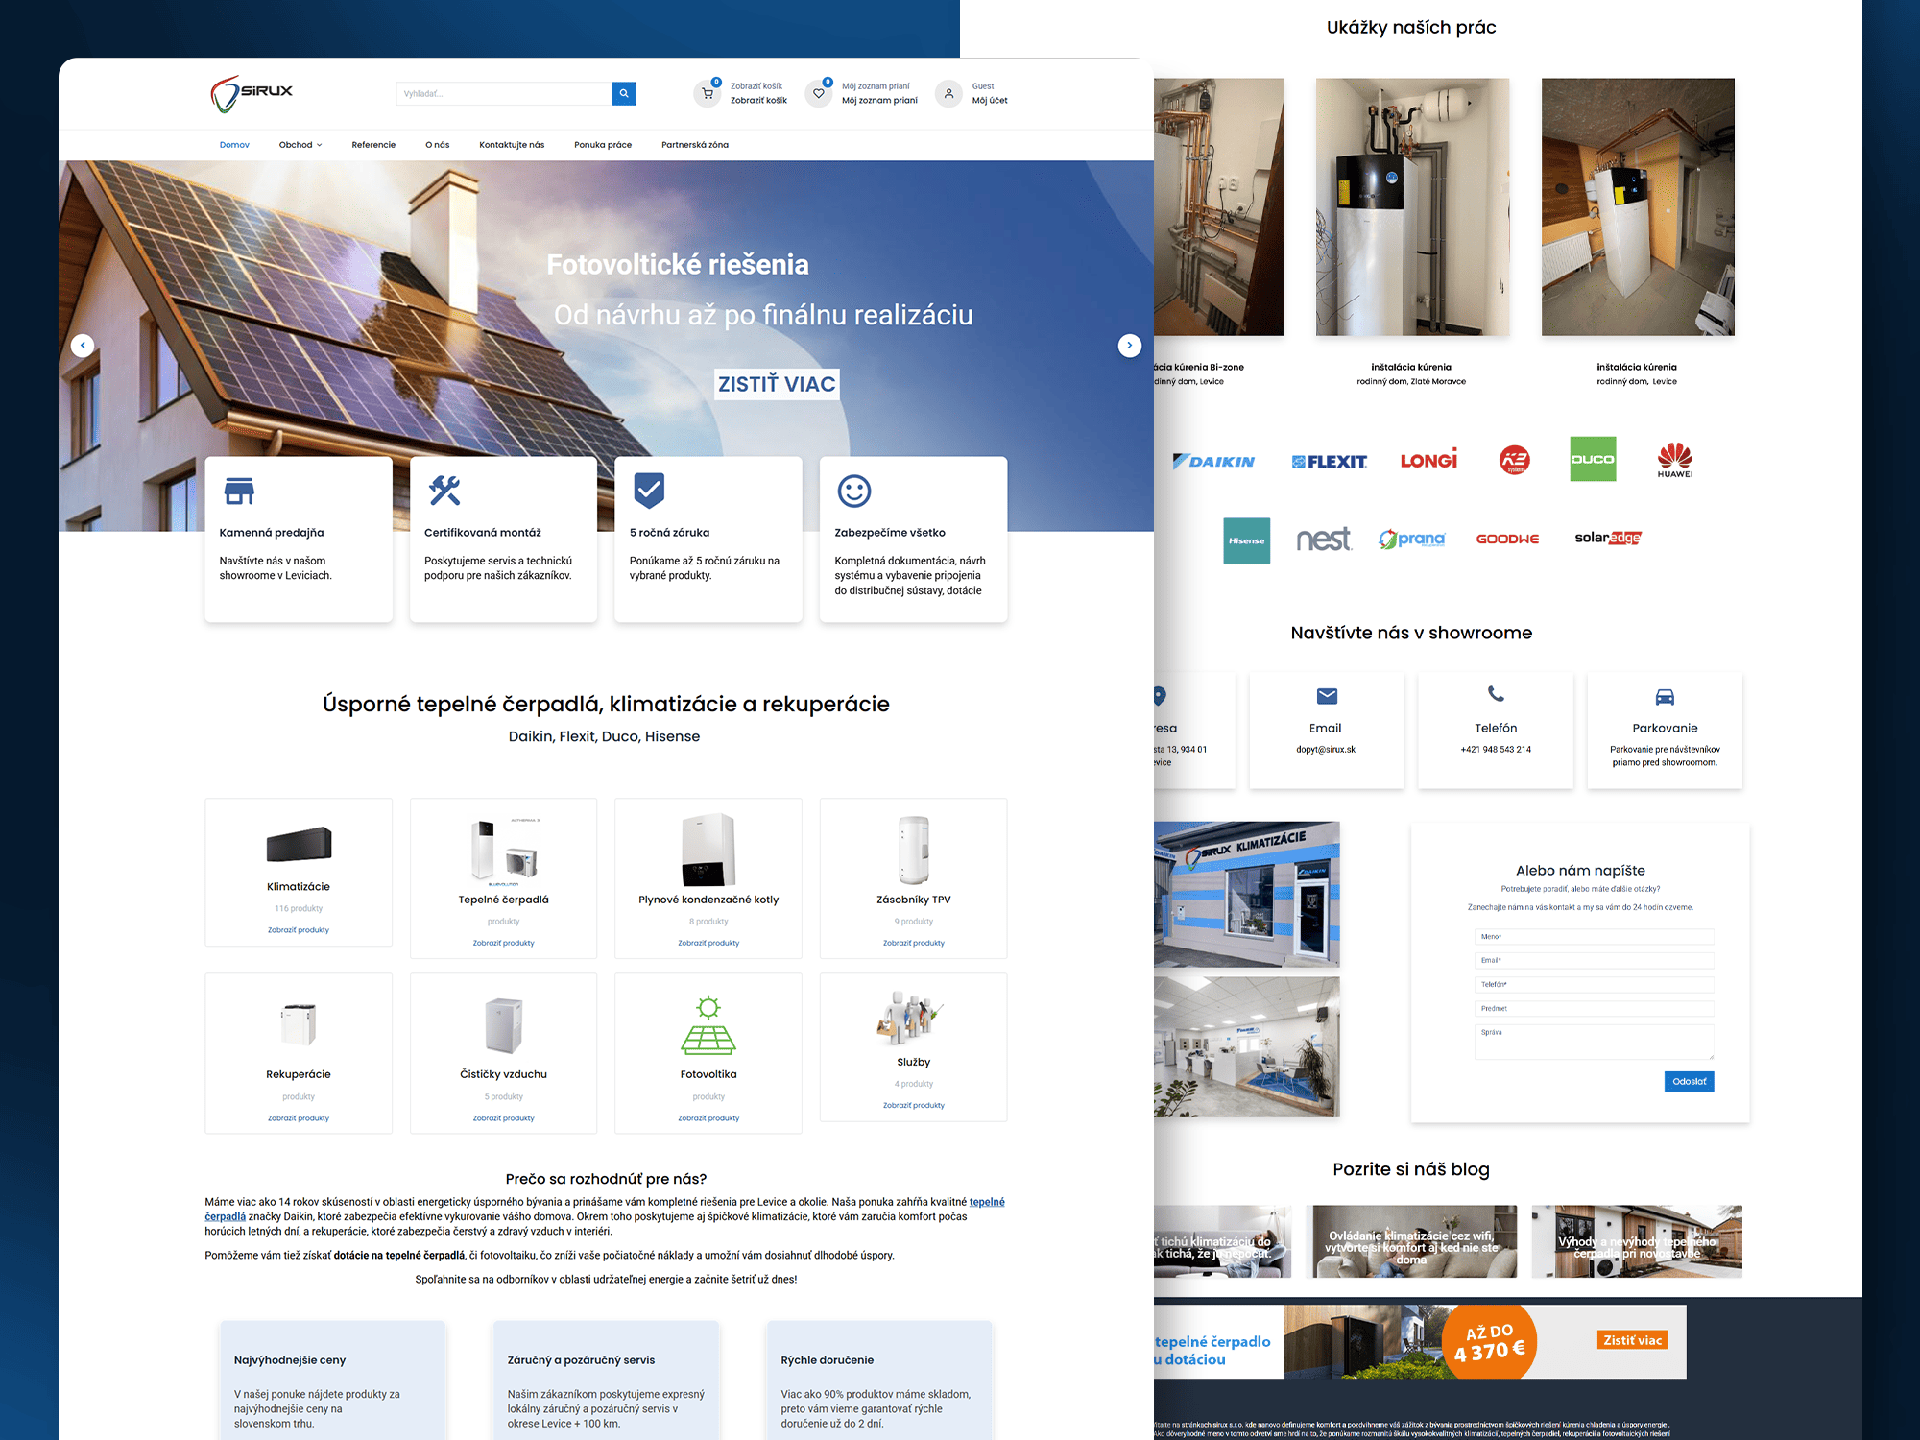
Task: Go to previous hero slide arrow
Action: pyautogui.click(x=83, y=345)
